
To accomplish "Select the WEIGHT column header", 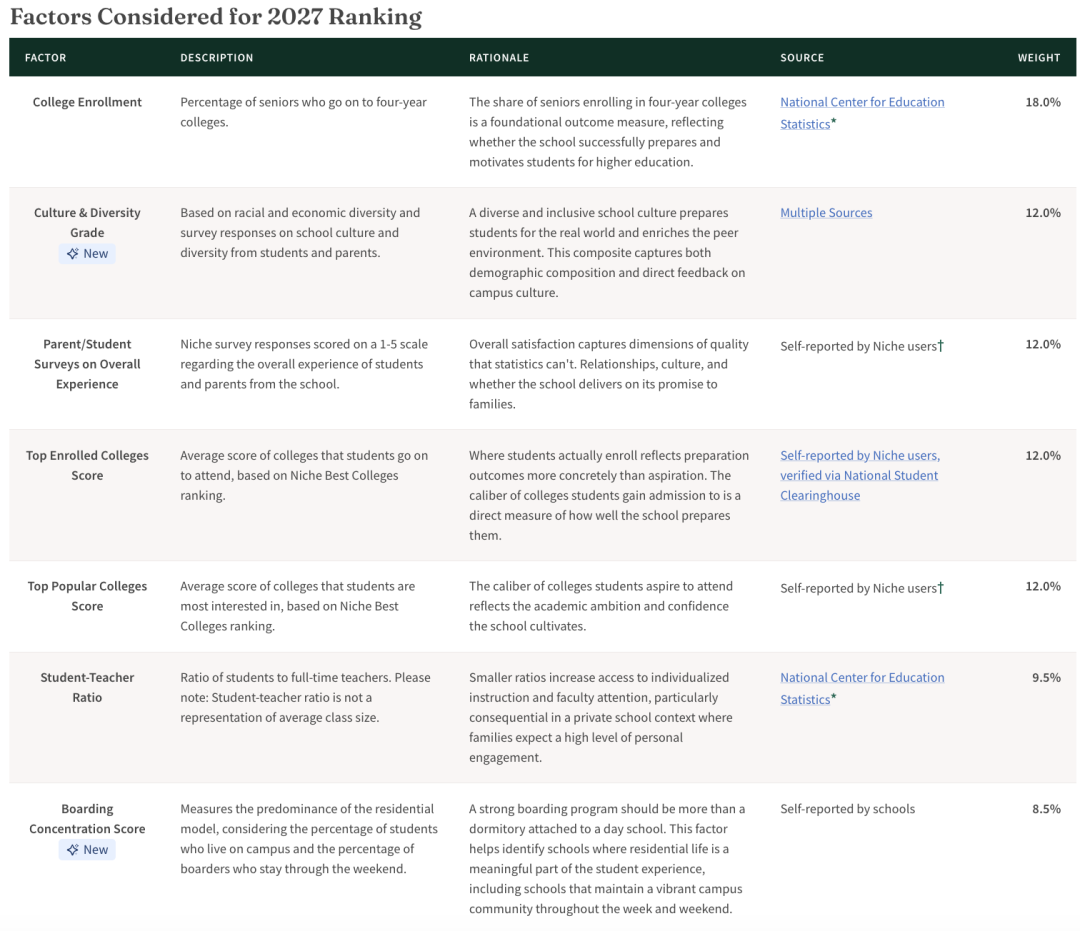I will point(1039,58).
